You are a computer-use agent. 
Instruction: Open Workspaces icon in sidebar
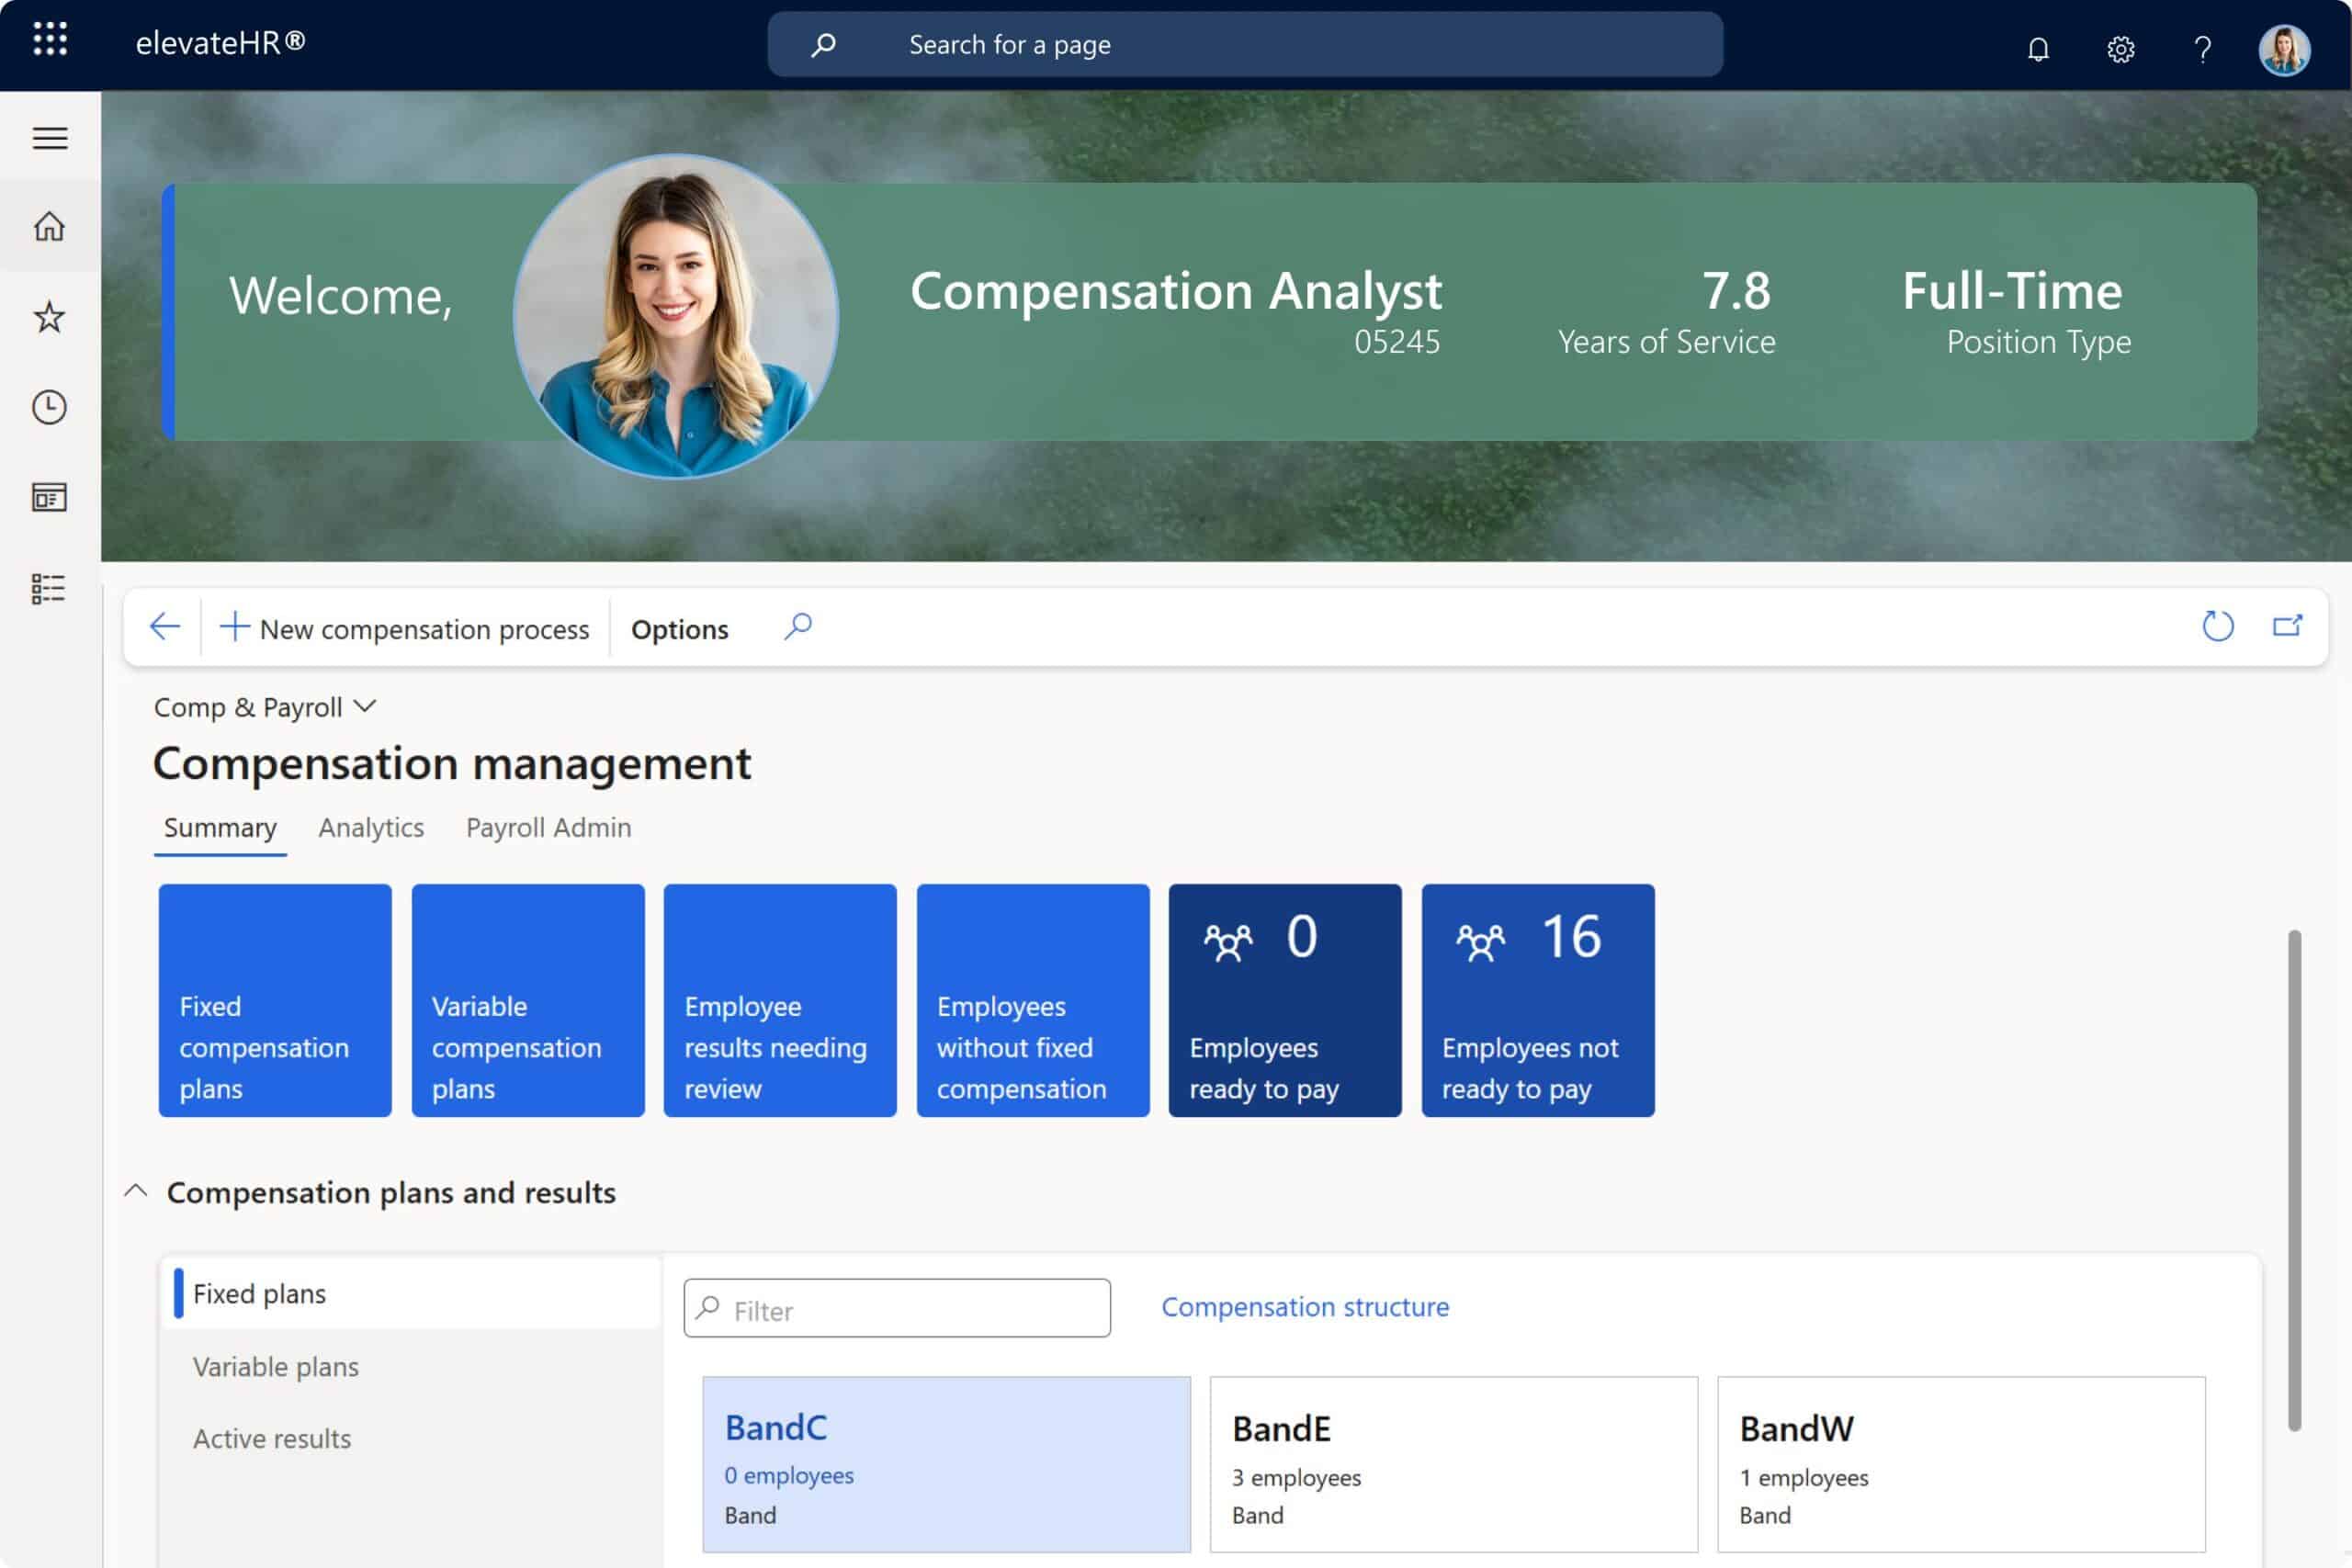click(50, 497)
